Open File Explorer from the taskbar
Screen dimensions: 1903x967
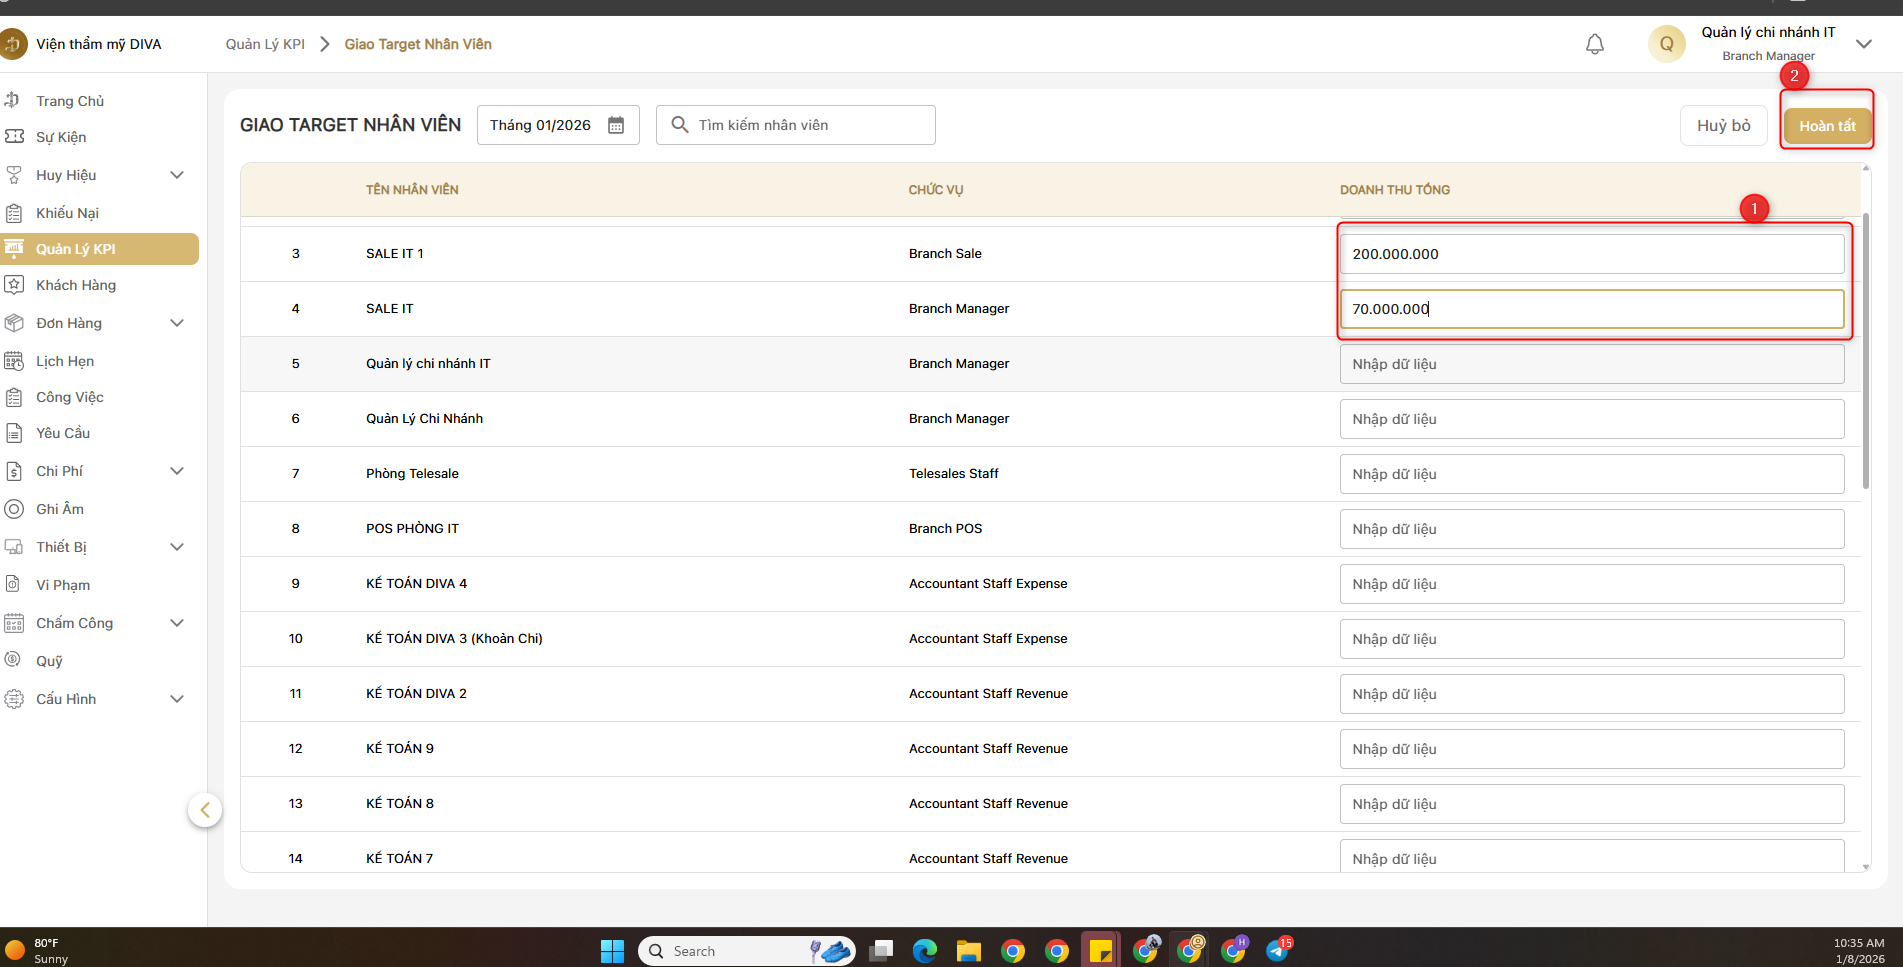pos(968,950)
